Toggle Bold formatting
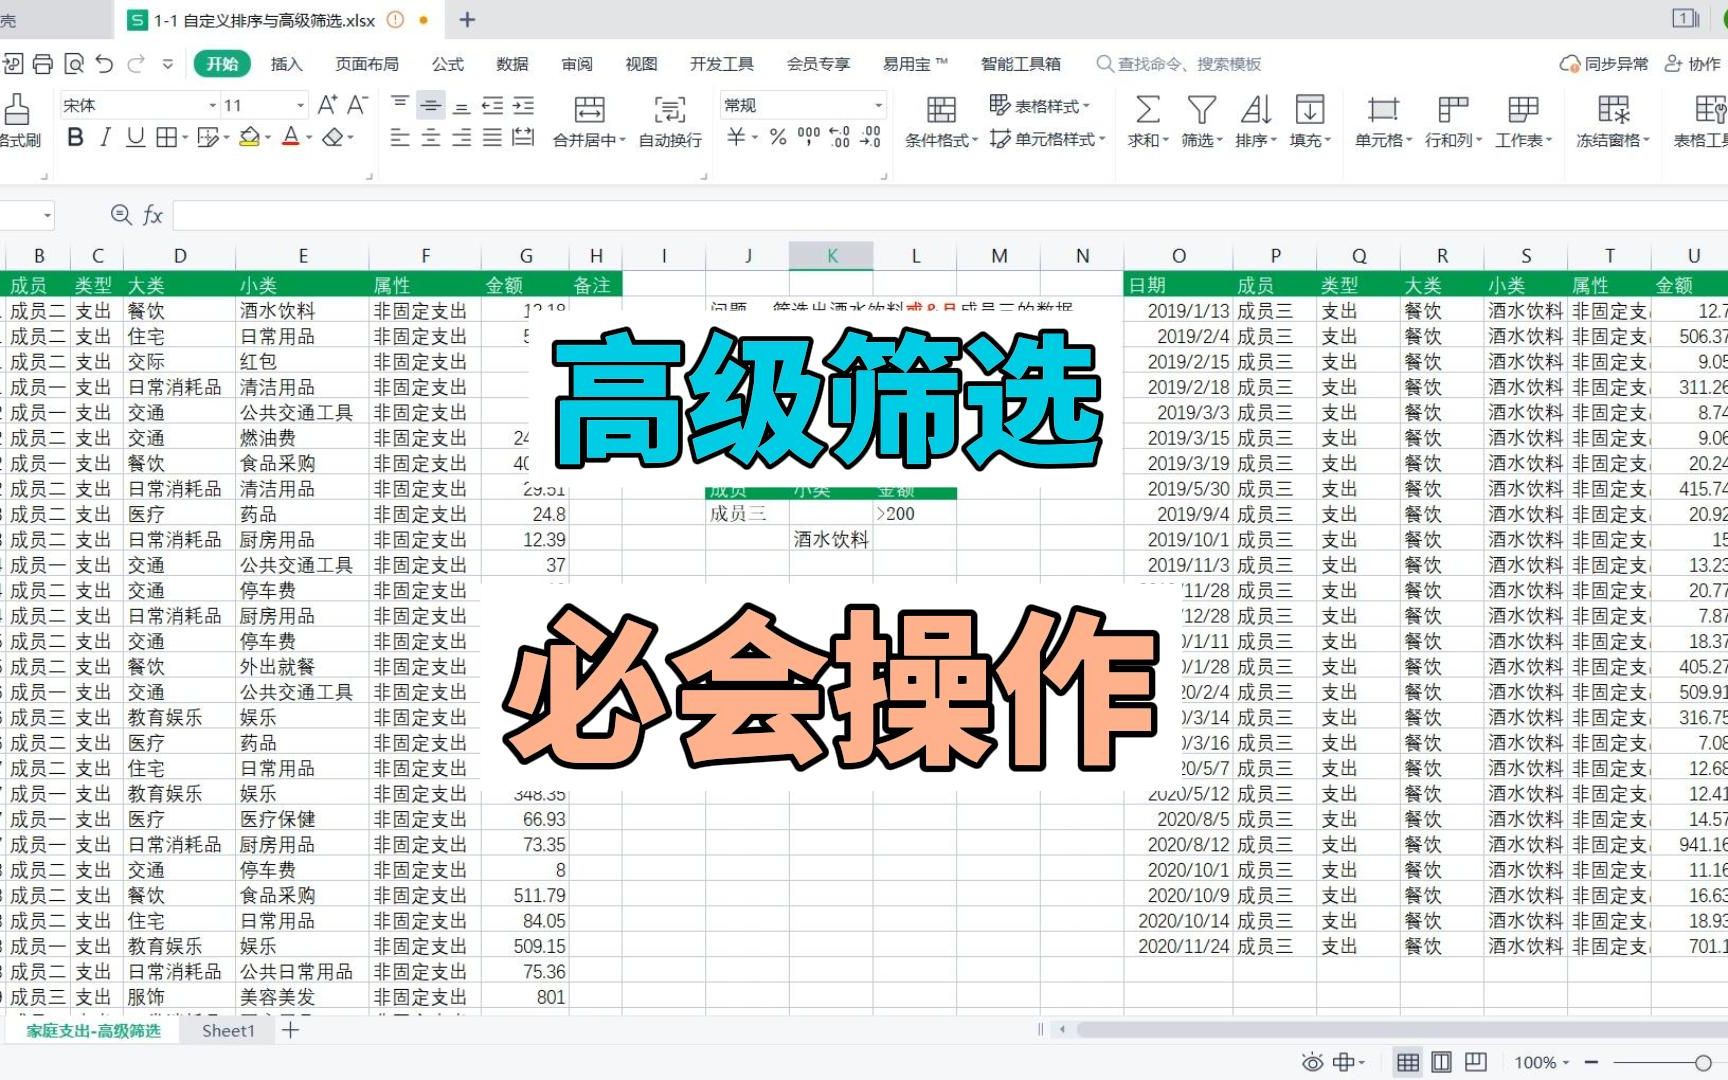Viewport: 1728px width, 1080px height. coord(75,137)
